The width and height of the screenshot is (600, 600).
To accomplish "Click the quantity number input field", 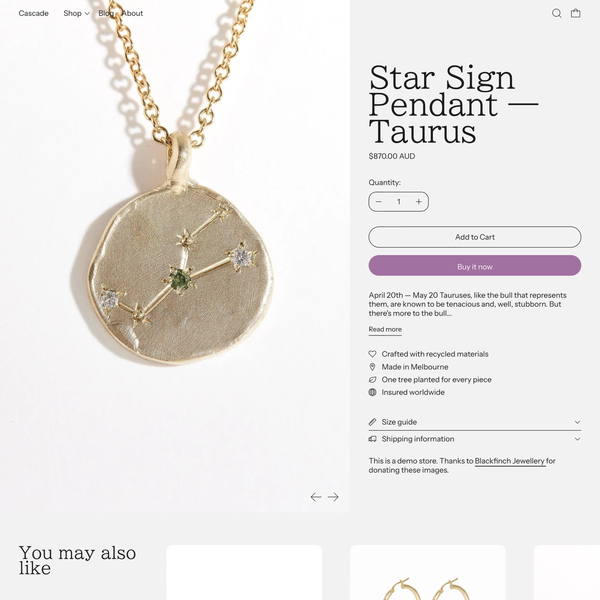I will click(x=399, y=202).
